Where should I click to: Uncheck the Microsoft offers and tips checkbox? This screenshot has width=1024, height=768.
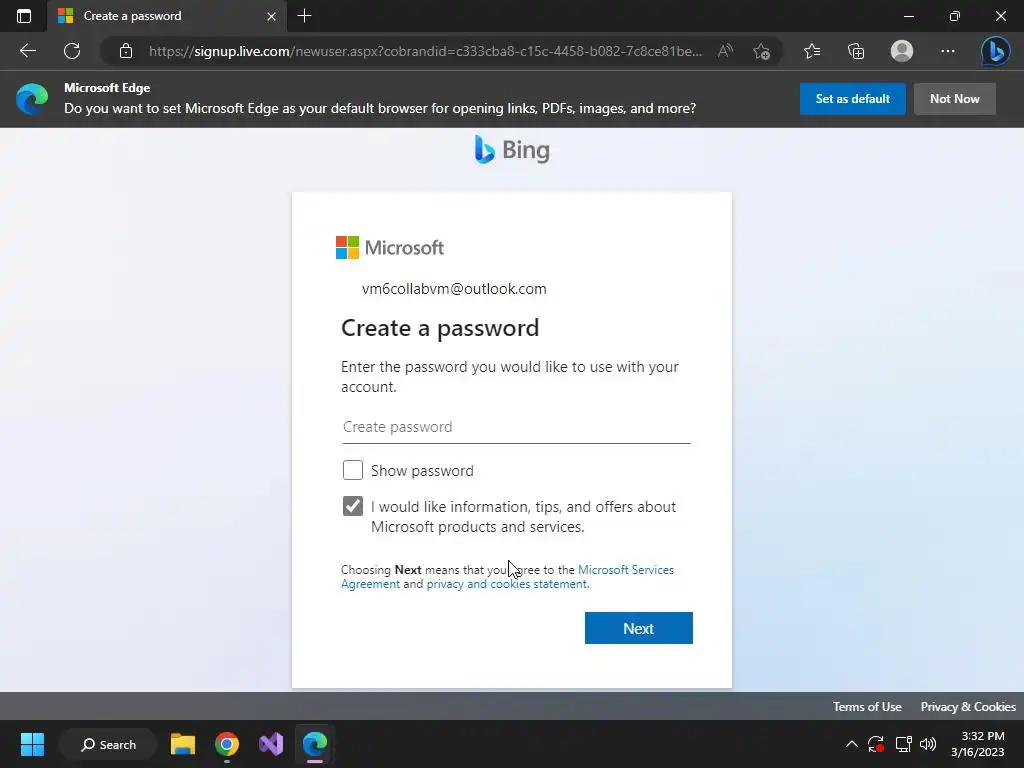pos(353,506)
